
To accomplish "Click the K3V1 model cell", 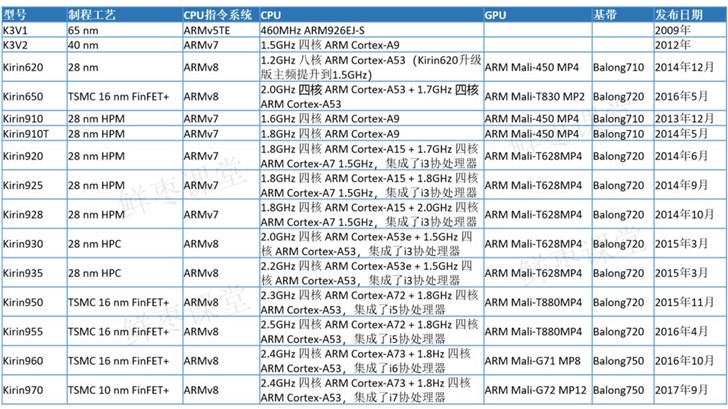I will 17,32.
